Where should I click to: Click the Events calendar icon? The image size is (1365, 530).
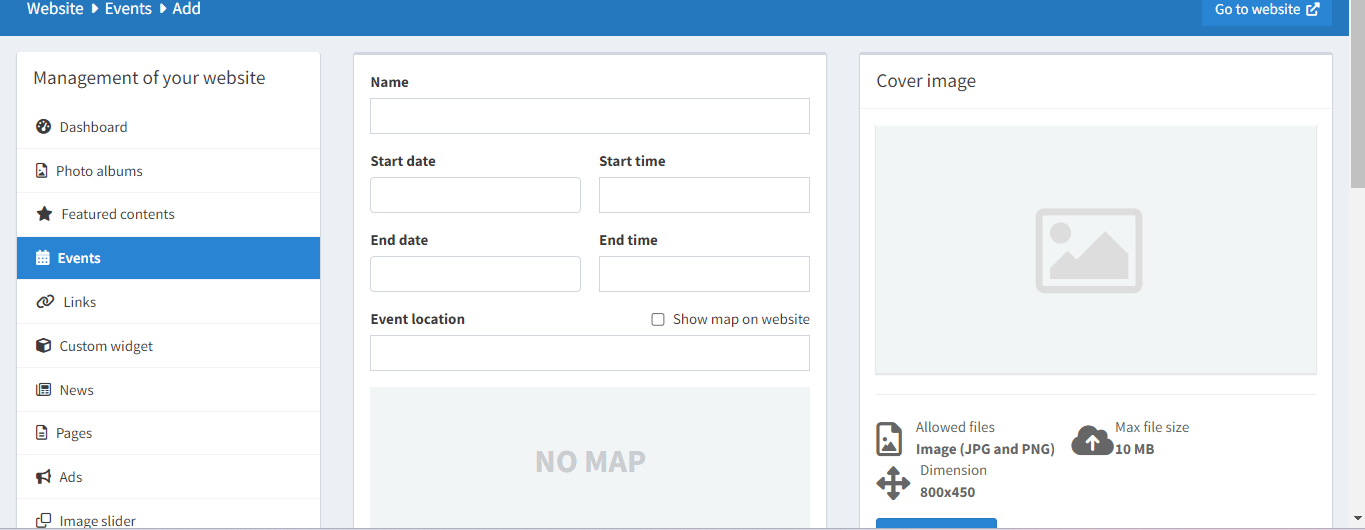42,258
